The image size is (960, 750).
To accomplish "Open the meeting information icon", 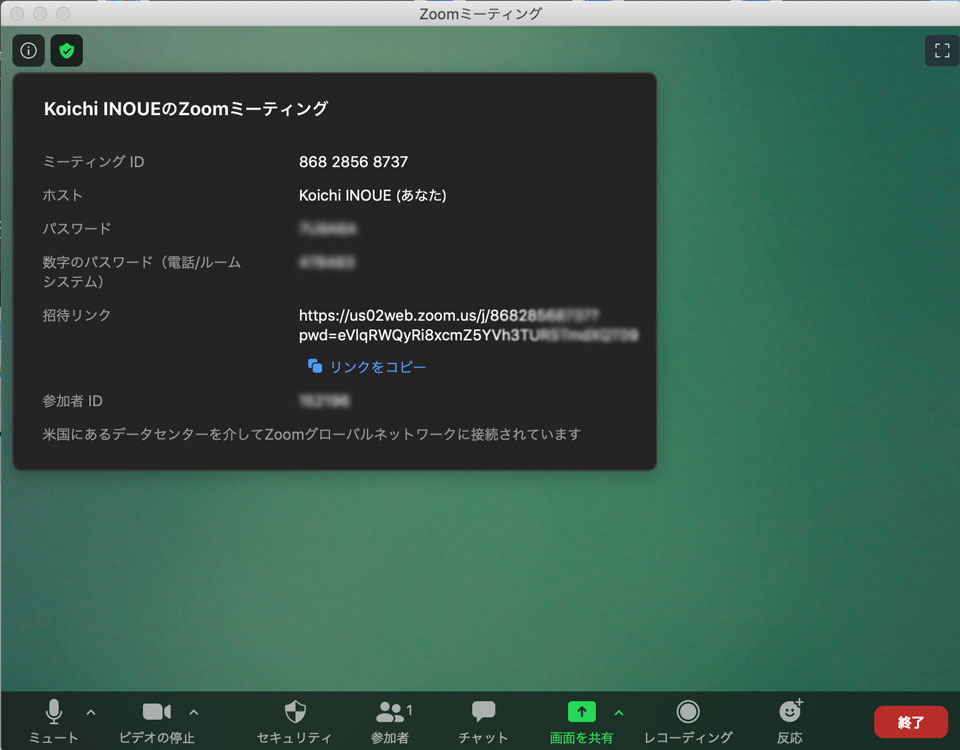I will point(29,50).
